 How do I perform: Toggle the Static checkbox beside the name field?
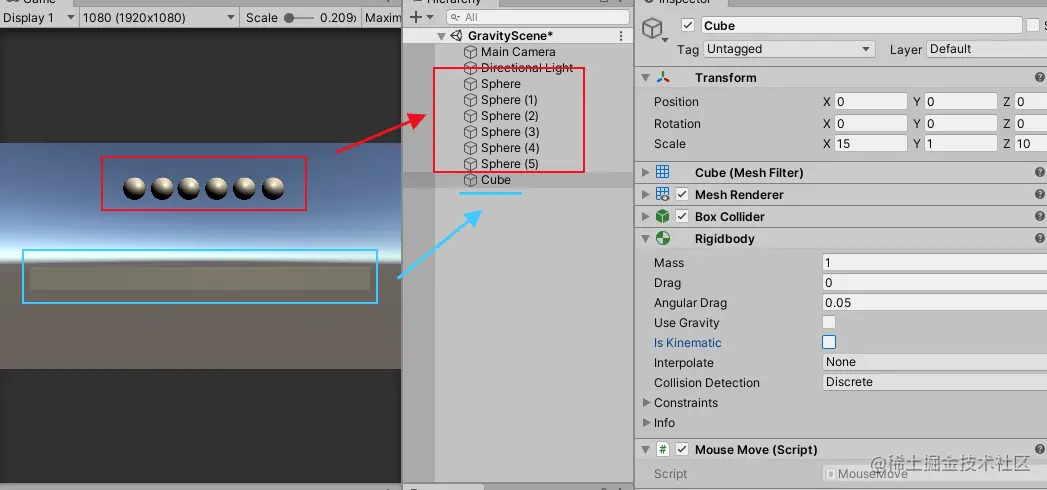pos(1033,25)
